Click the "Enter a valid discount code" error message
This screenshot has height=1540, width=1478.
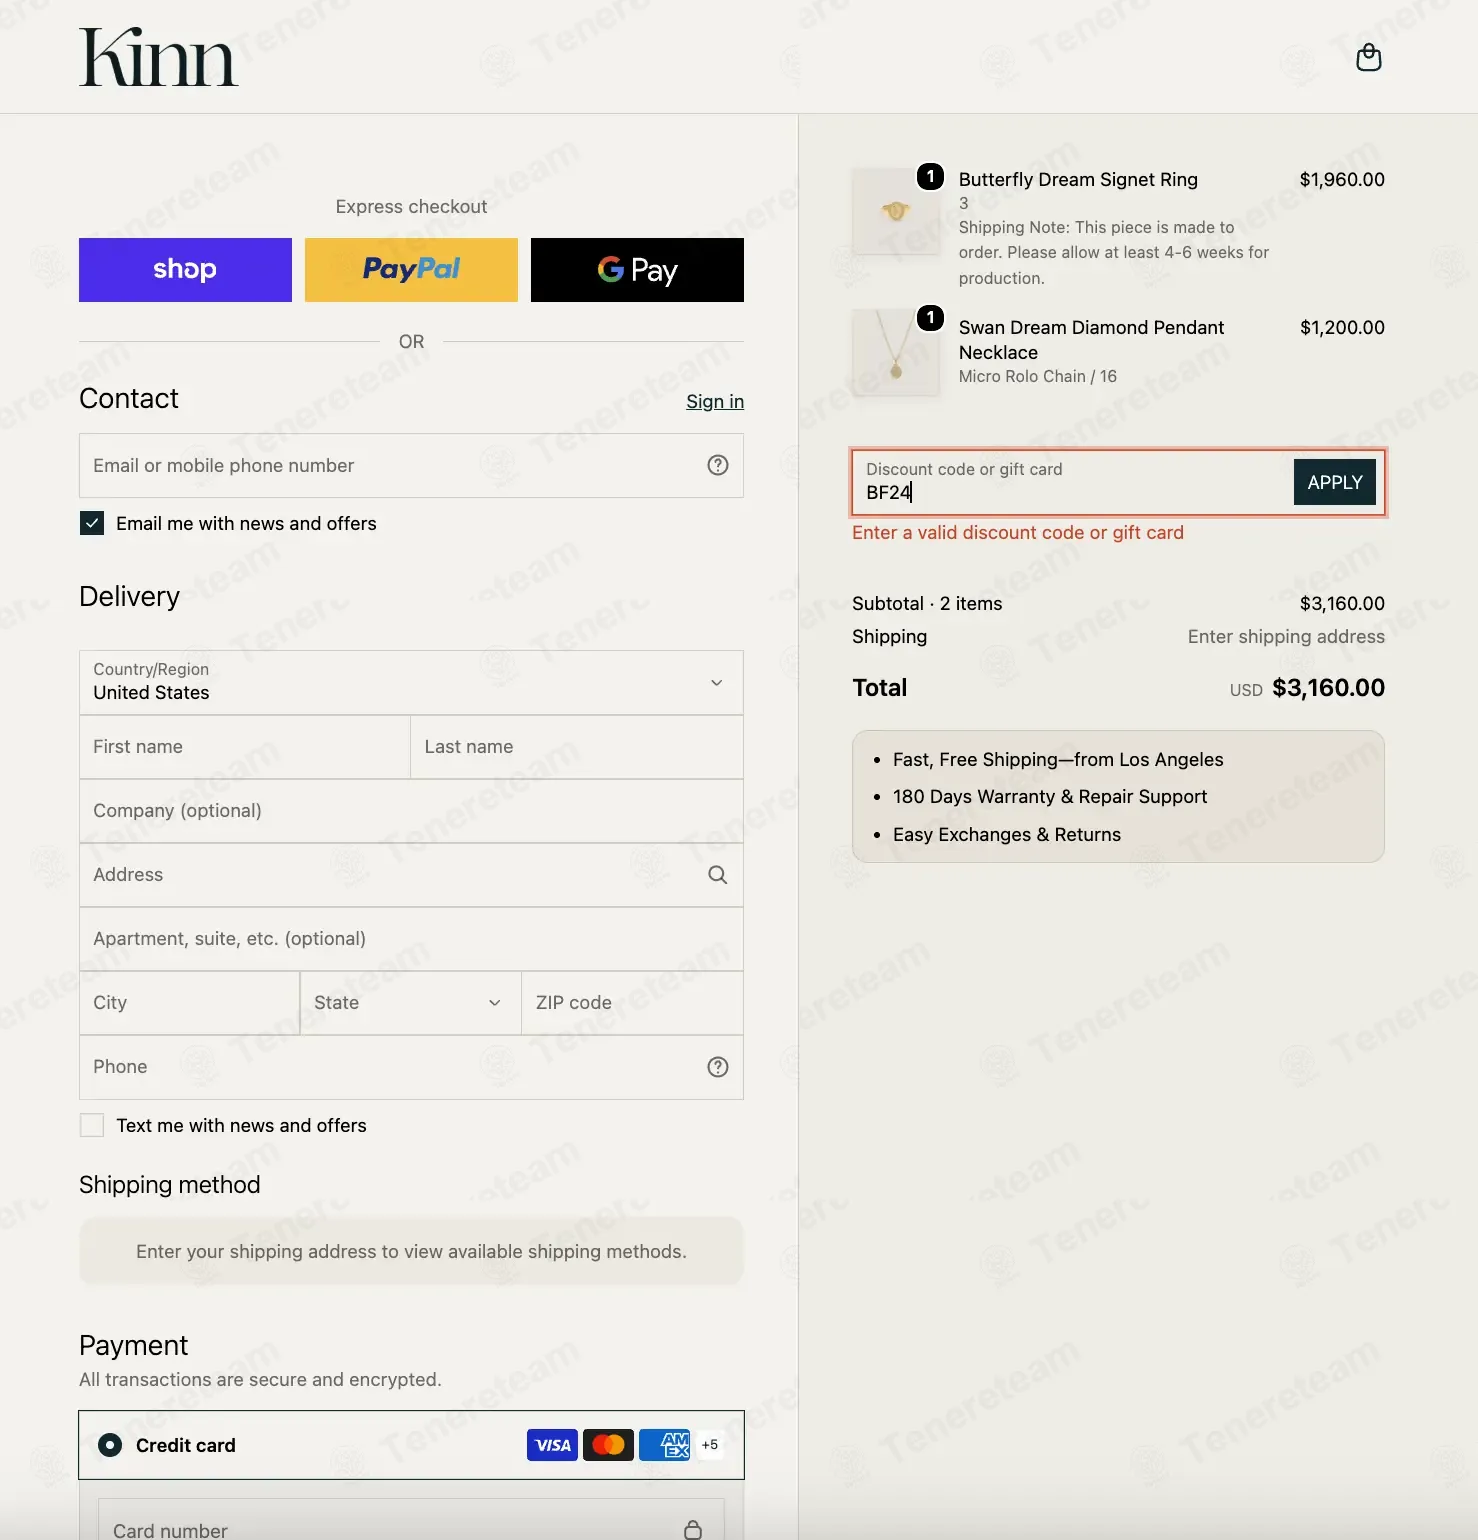point(1018,533)
